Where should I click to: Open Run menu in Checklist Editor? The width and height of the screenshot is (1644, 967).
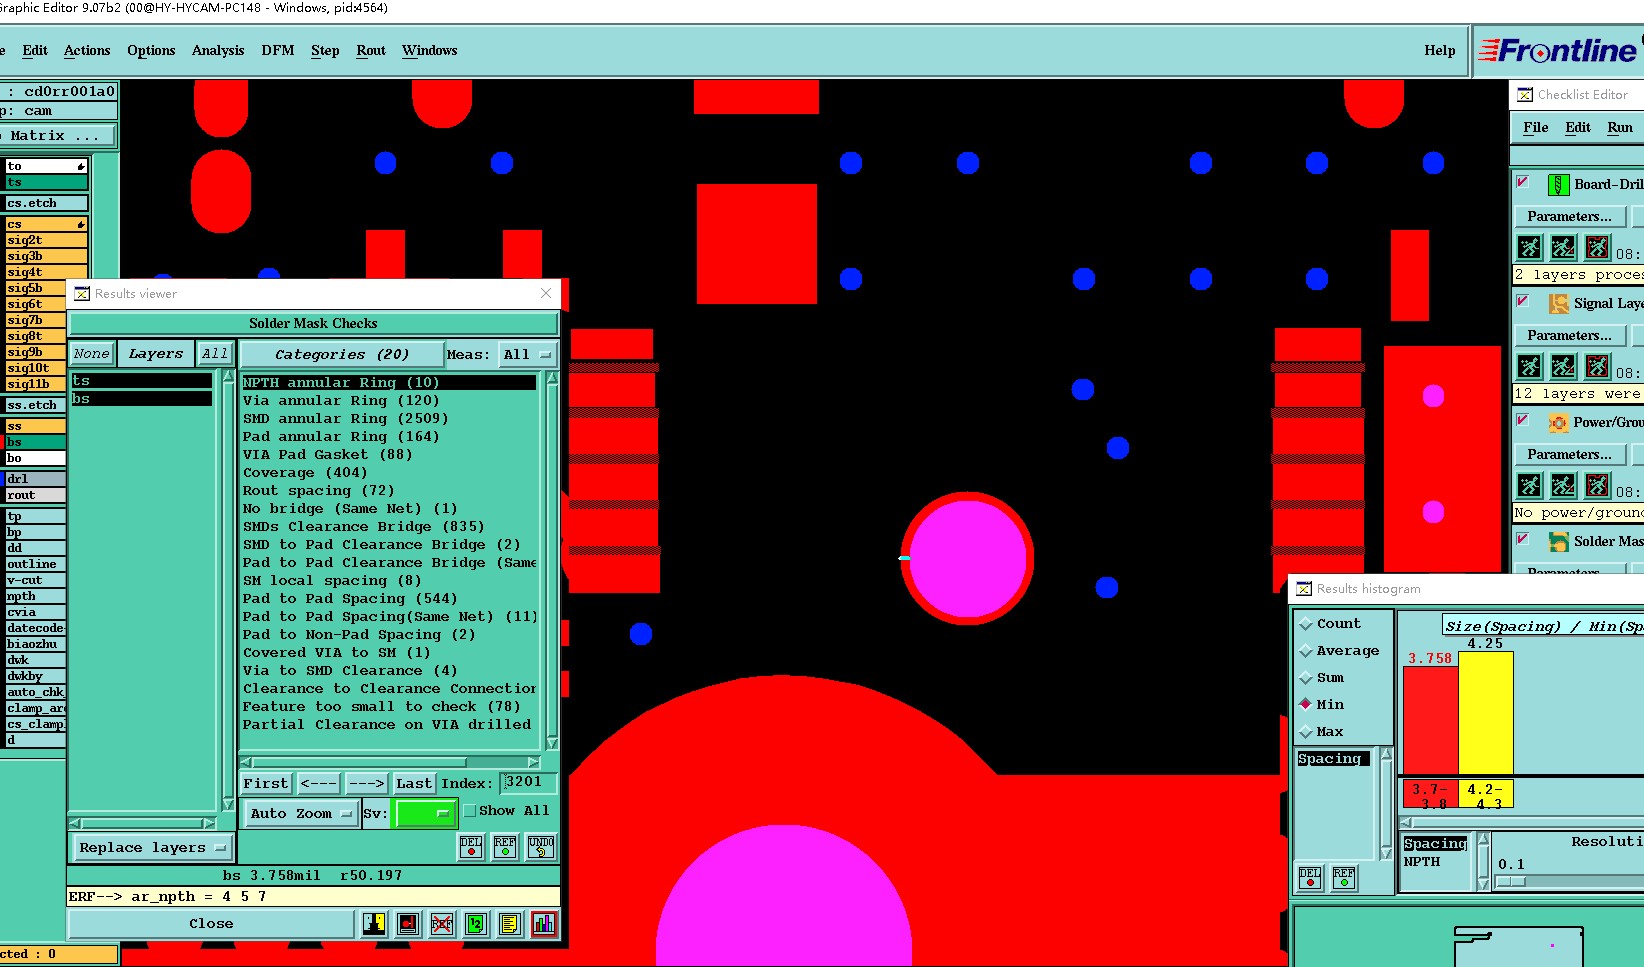1620,127
